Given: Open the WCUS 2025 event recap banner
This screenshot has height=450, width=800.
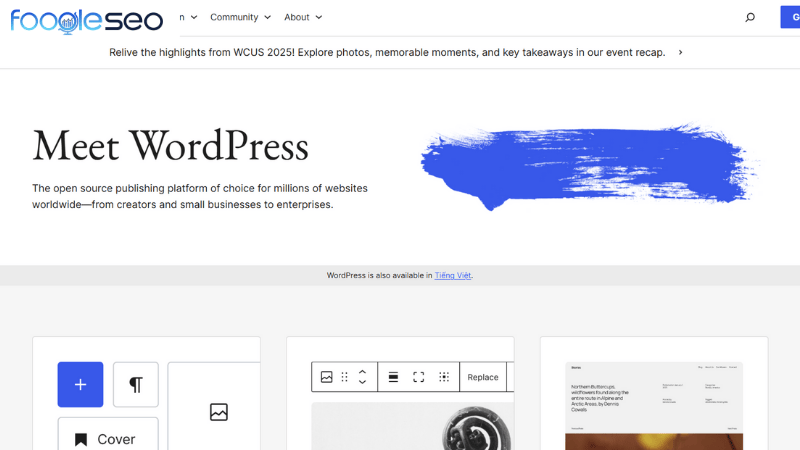Looking at the screenshot, I should pos(387,53).
